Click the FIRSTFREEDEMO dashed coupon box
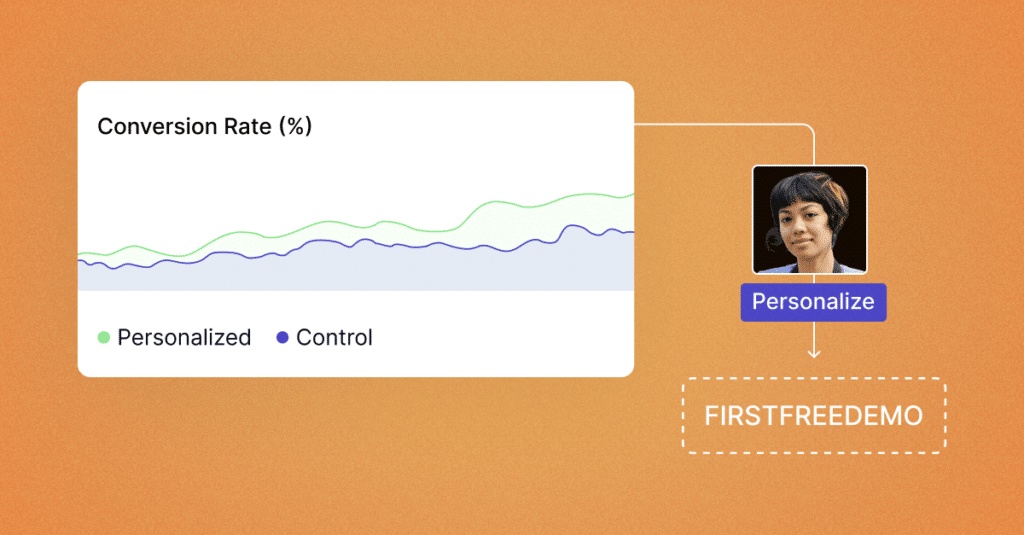1024x535 pixels. point(814,415)
